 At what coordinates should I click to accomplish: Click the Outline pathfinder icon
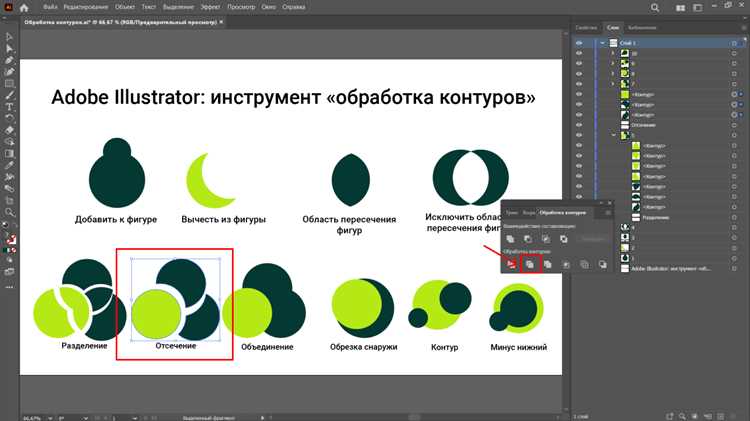[x=584, y=264]
